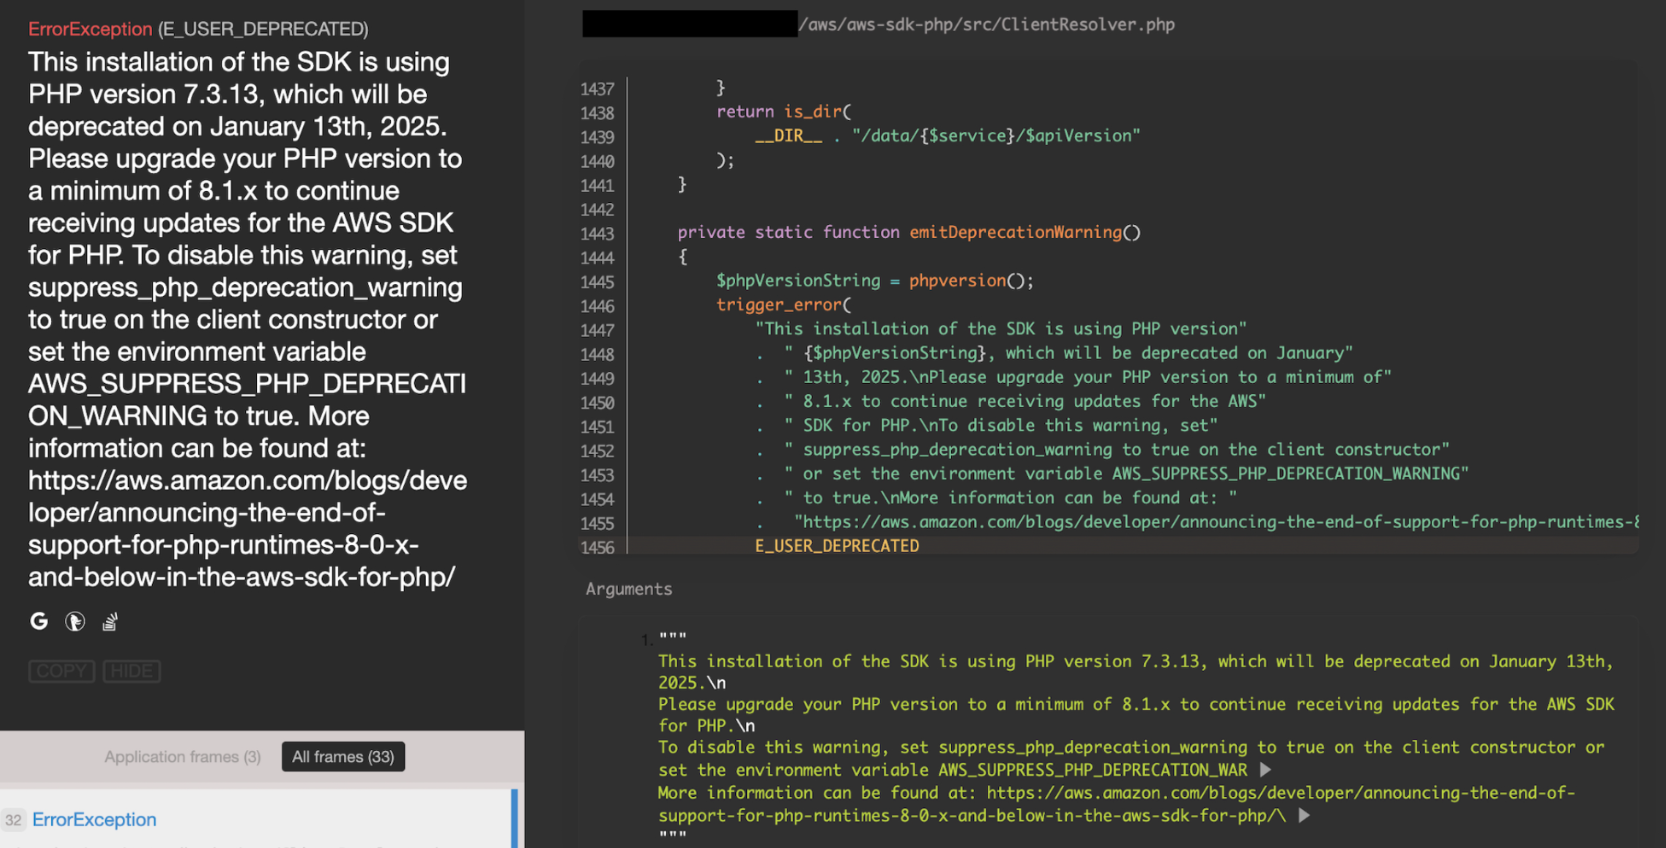Viewport: 1666px width, 848px height.
Task: Click line number 1446 trigger_error
Action: click(597, 306)
